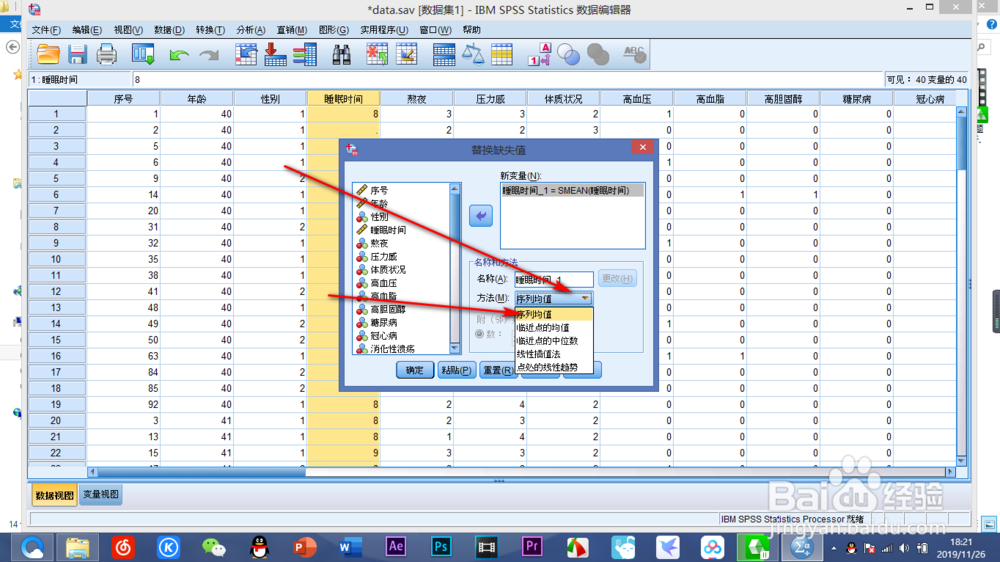Click the 高血压 column header

click(636, 99)
